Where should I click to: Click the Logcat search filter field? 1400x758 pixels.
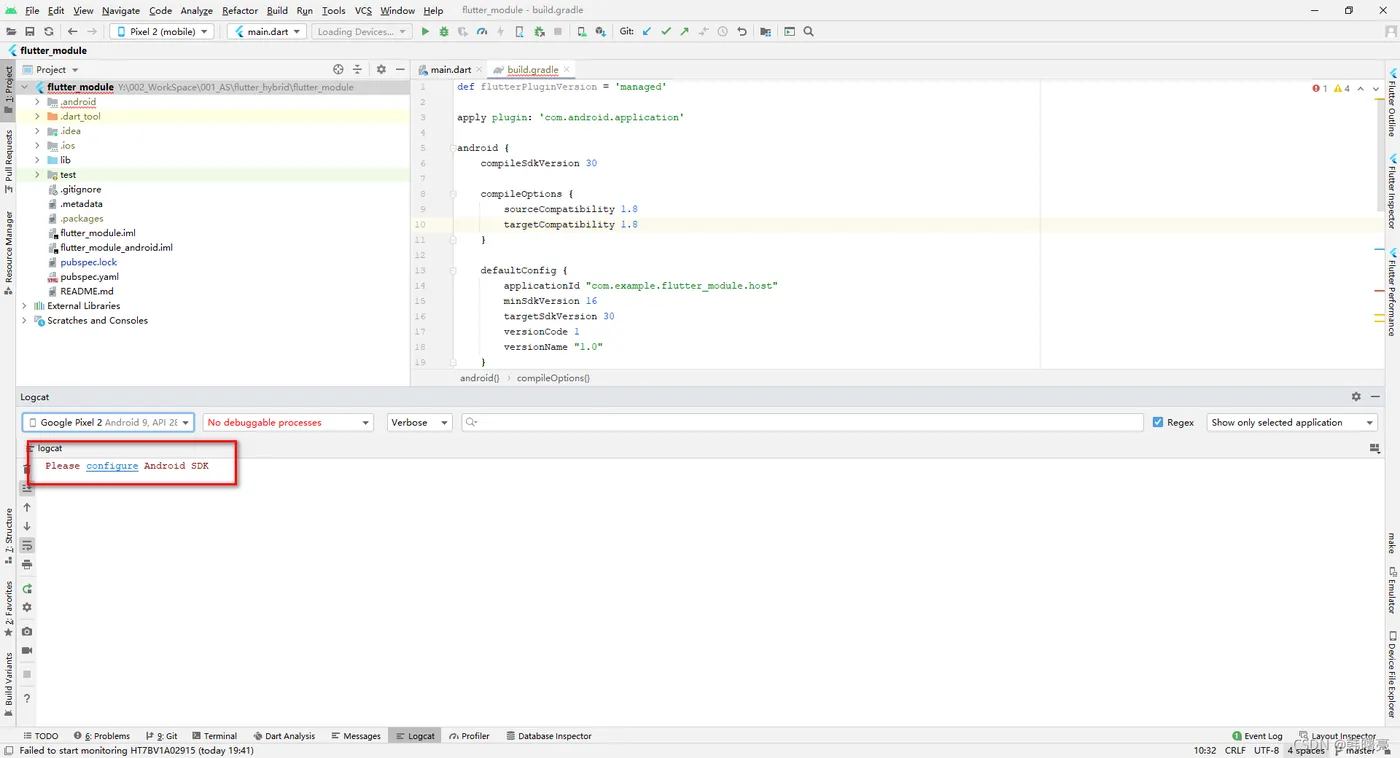[802, 423]
